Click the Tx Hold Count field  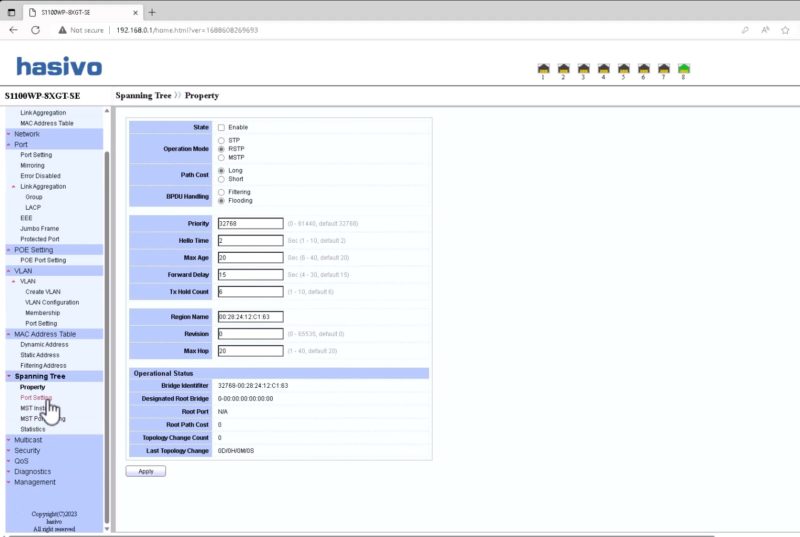(251, 292)
